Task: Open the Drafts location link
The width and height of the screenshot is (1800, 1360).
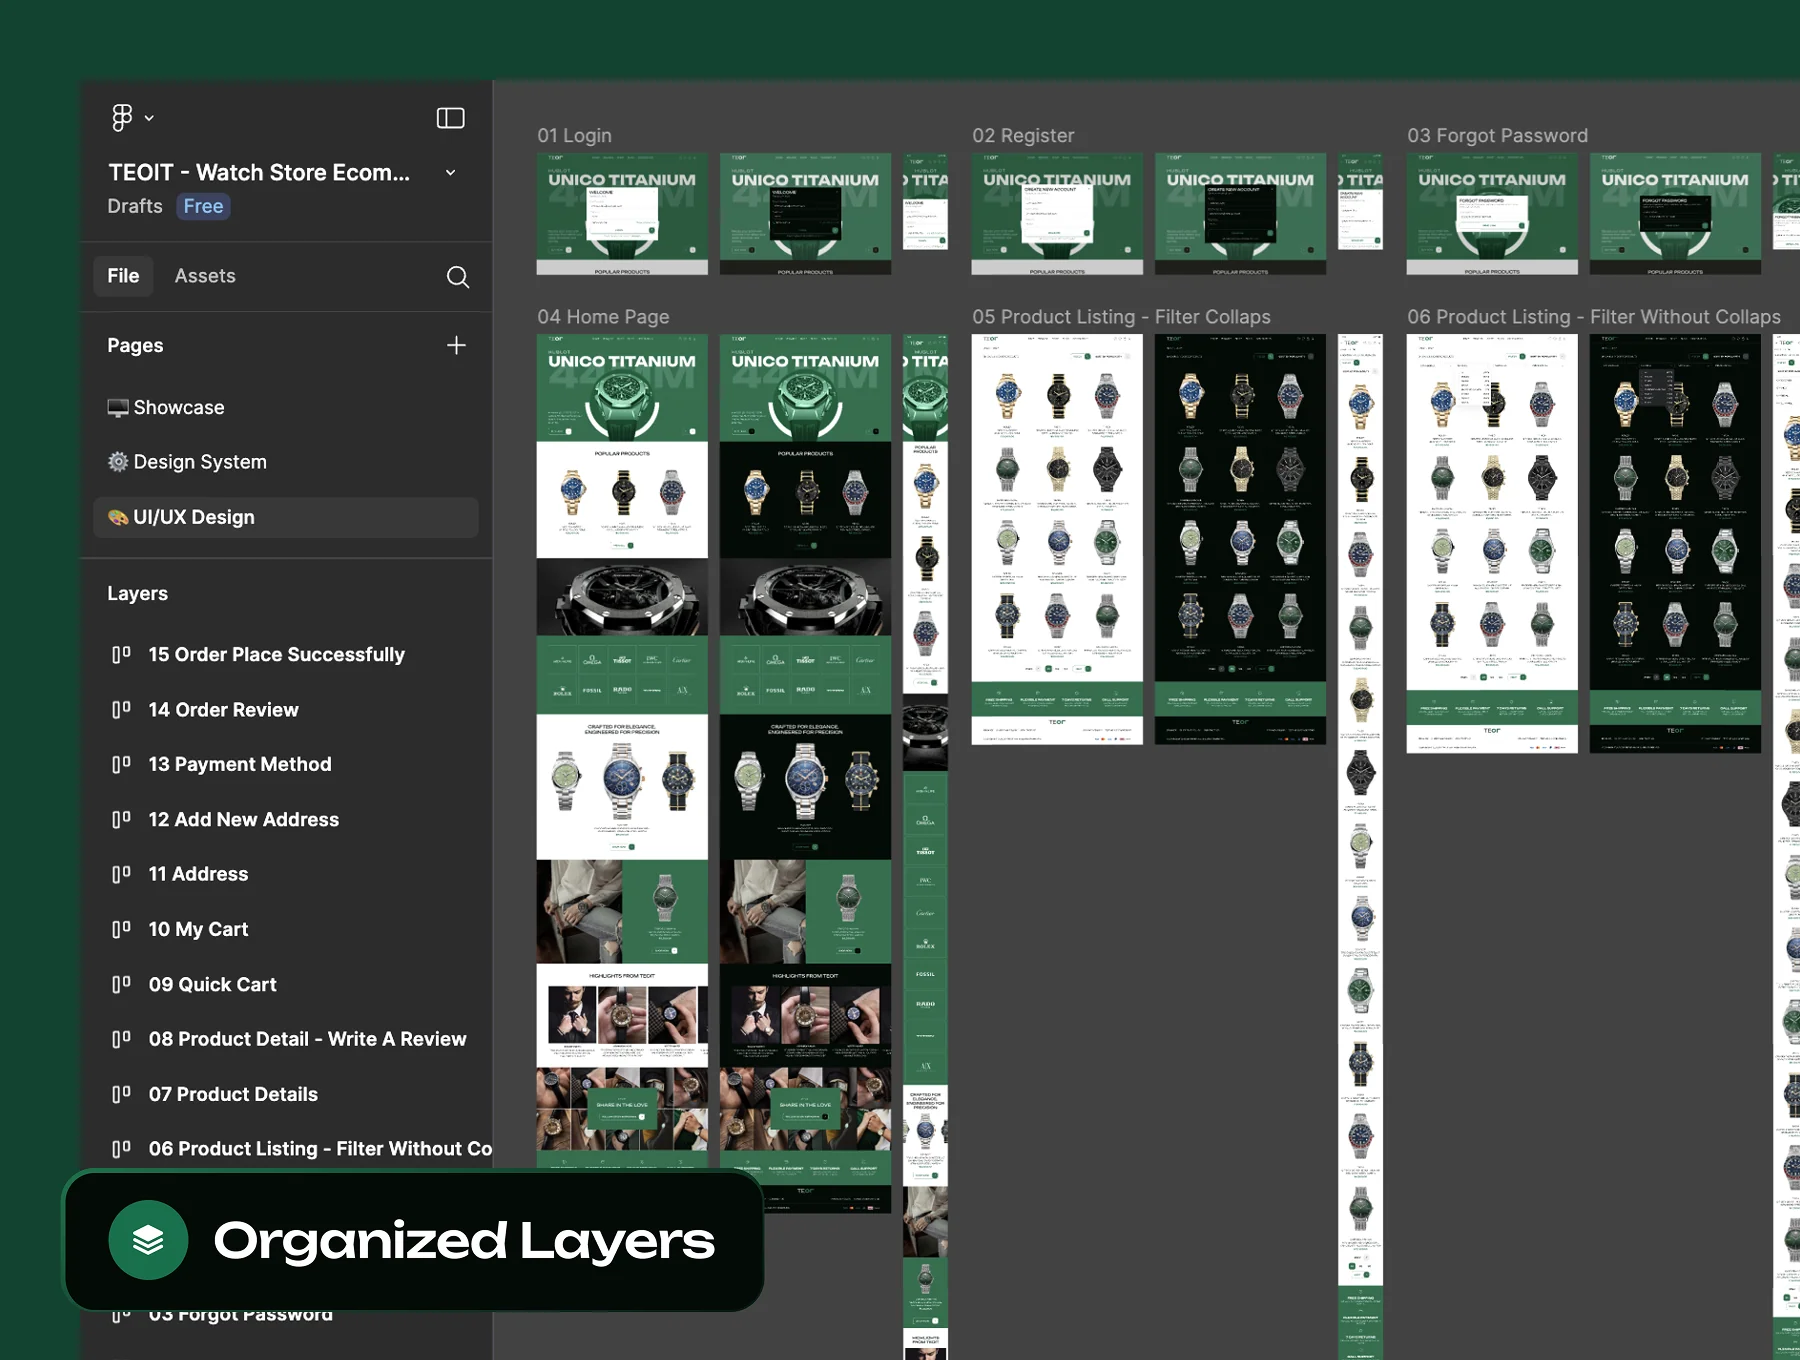Action: pyautogui.click(x=135, y=206)
